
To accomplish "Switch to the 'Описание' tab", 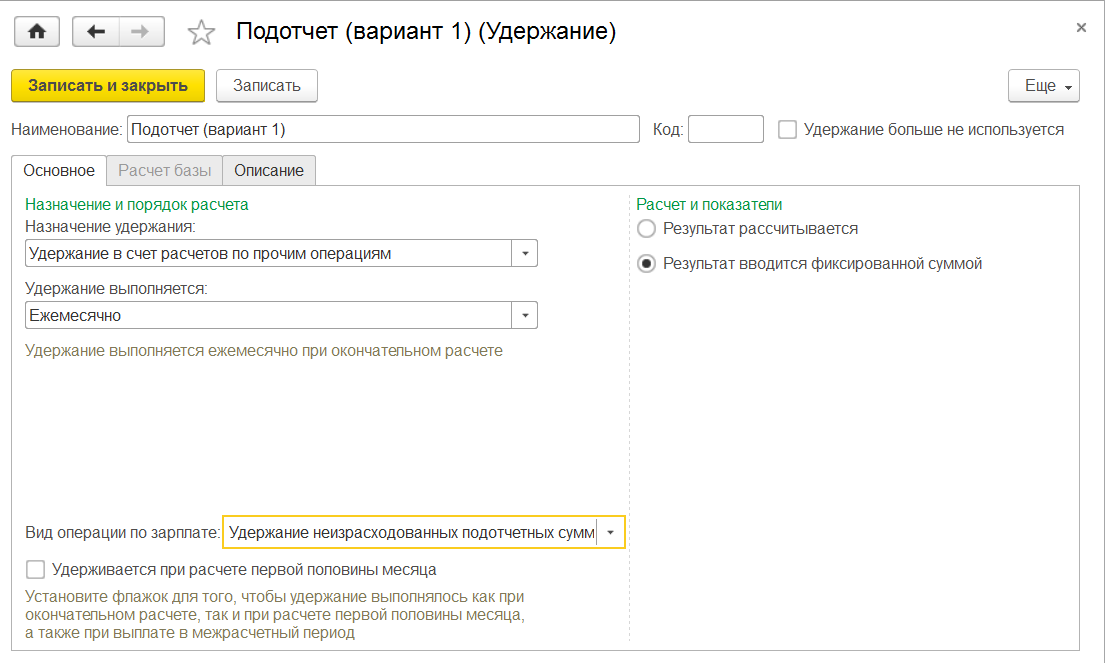I will (269, 170).
